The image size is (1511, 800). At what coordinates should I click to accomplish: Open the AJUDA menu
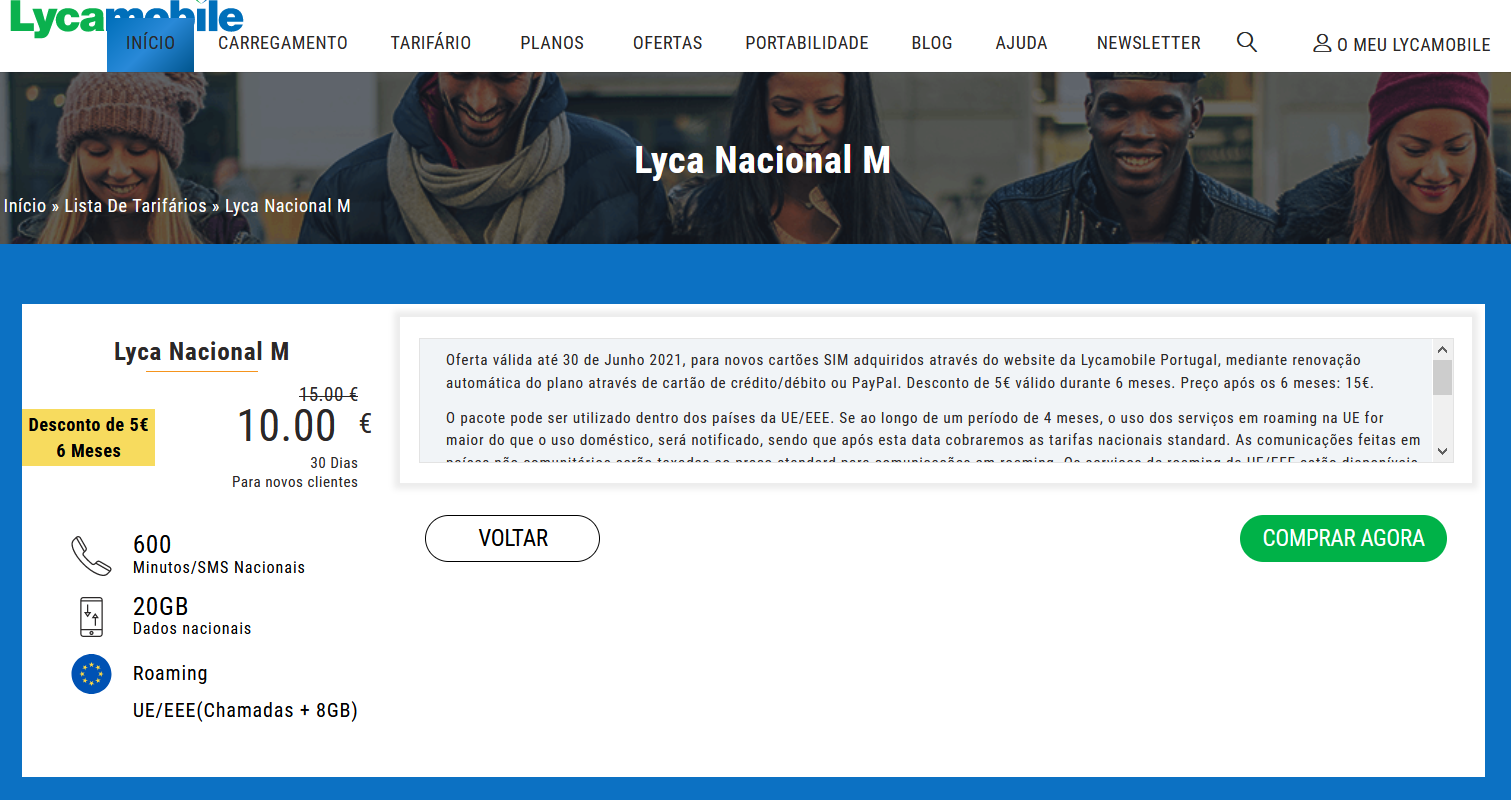click(x=1022, y=43)
